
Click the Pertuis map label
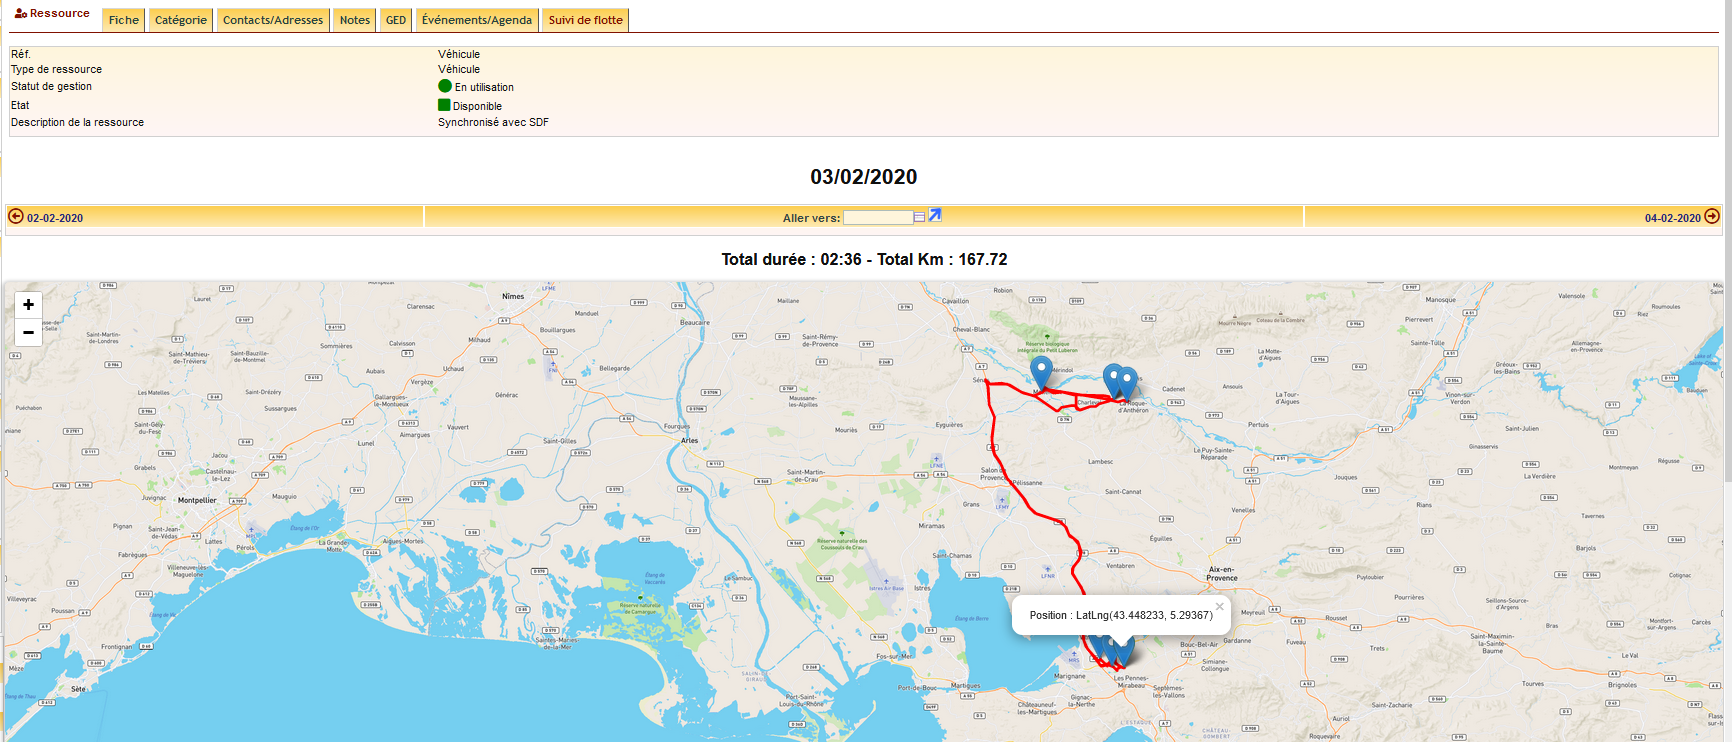pyautogui.click(x=1258, y=424)
